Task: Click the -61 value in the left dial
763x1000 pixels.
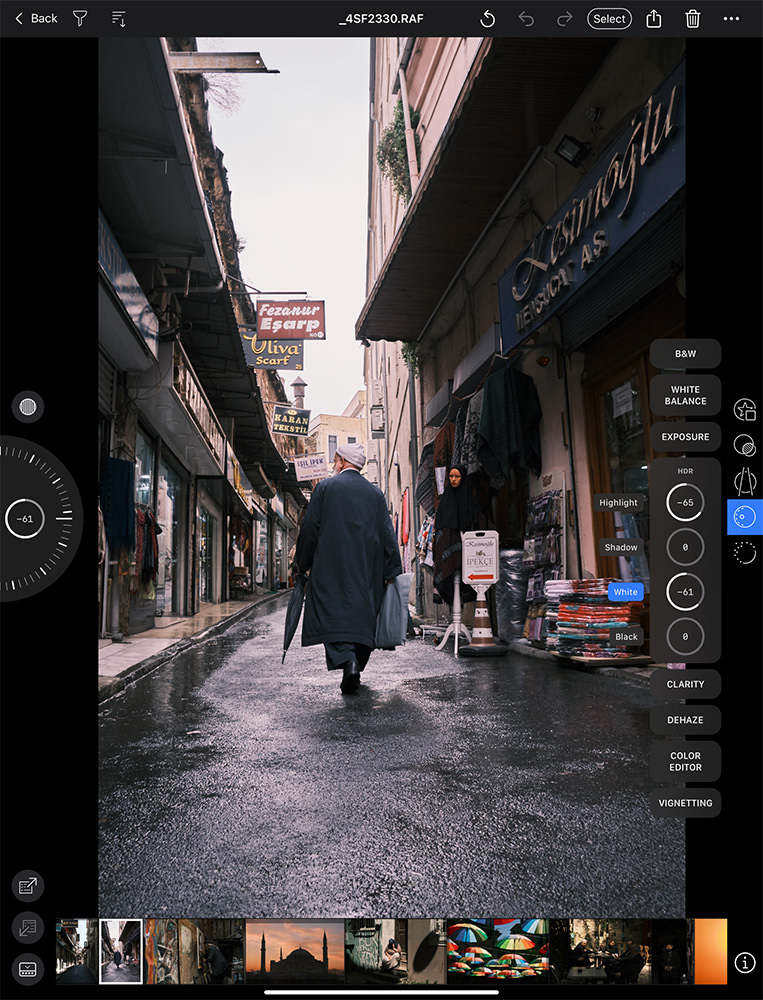Action: (24, 518)
